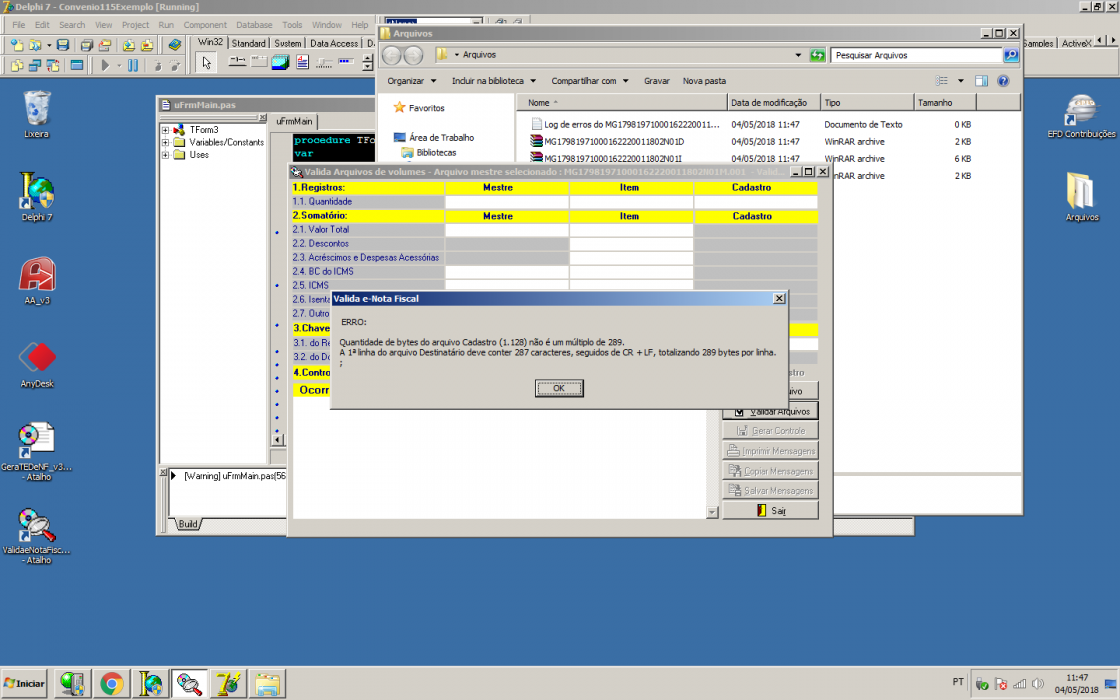The width and height of the screenshot is (1120, 700).
Task: Open the Component menu
Action: coord(205,25)
